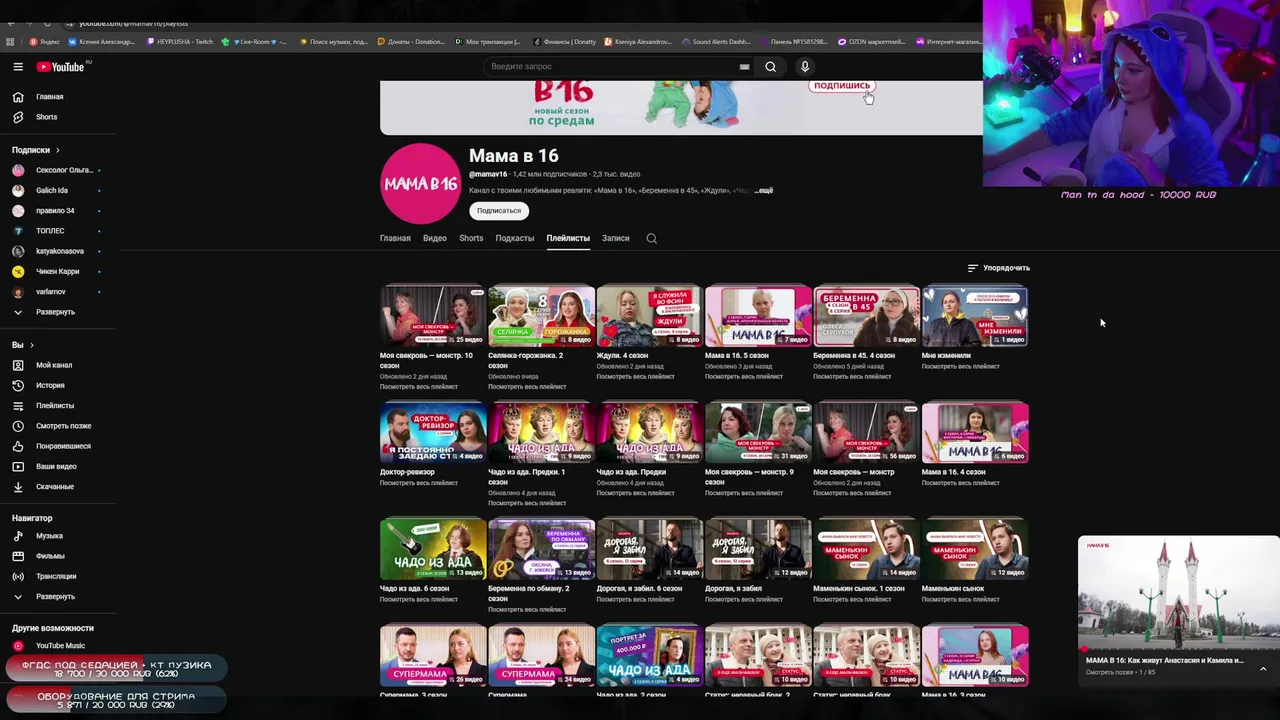Open 'Чадо из ада. 6 сезон' thumbnail
The height and width of the screenshot is (720, 1280).
pos(433,549)
